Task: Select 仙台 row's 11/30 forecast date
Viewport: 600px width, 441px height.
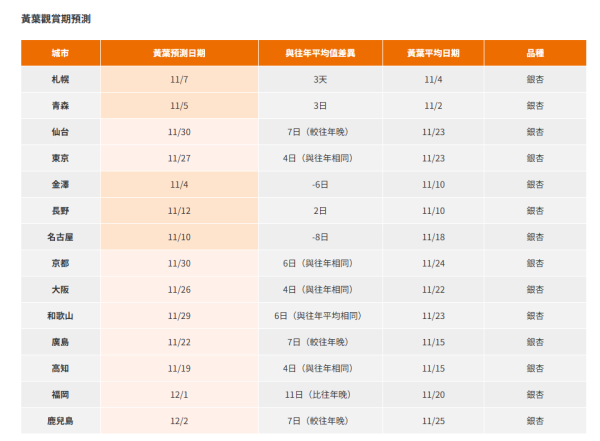Action: tap(179, 131)
